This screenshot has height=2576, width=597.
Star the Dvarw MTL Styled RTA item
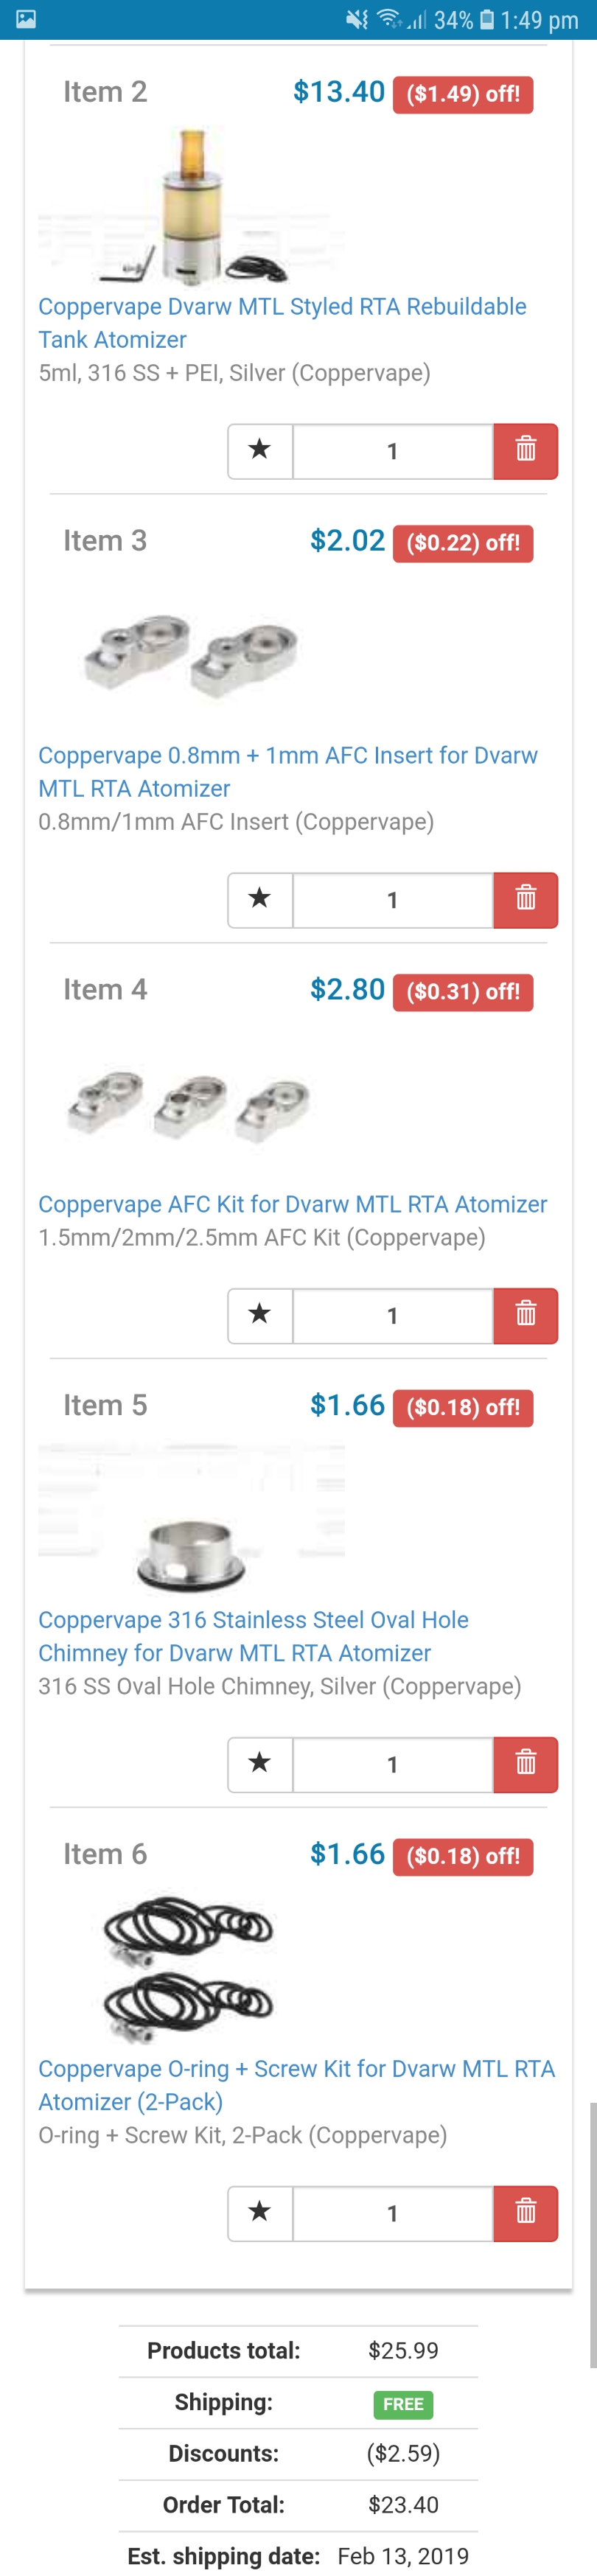point(260,451)
